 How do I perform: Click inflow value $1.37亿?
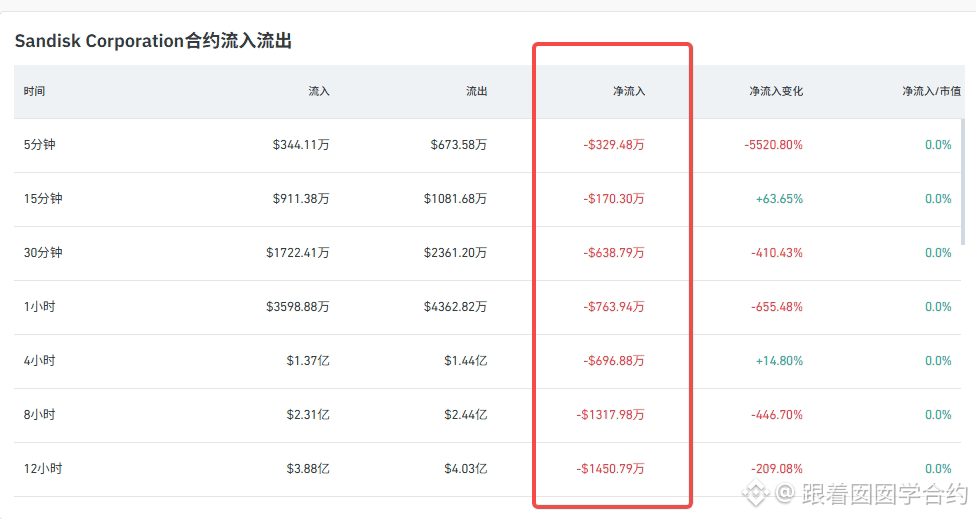[x=308, y=361]
